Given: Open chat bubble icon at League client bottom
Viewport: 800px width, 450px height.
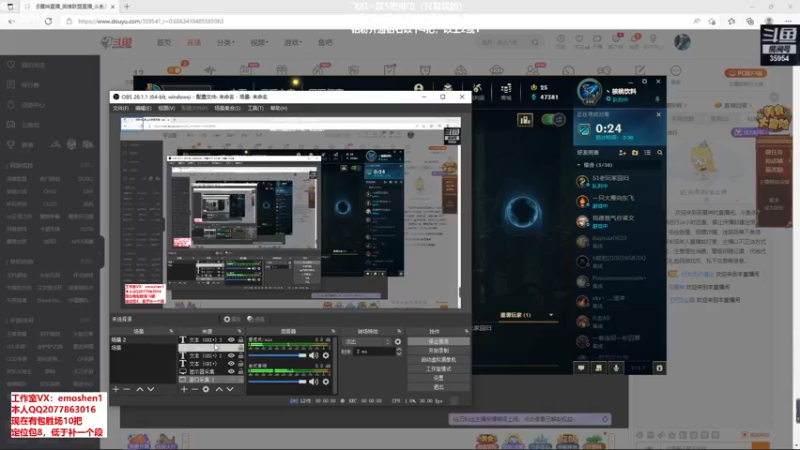Looking at the screenshot, I should pyautogui.click(x=581, y=368).
